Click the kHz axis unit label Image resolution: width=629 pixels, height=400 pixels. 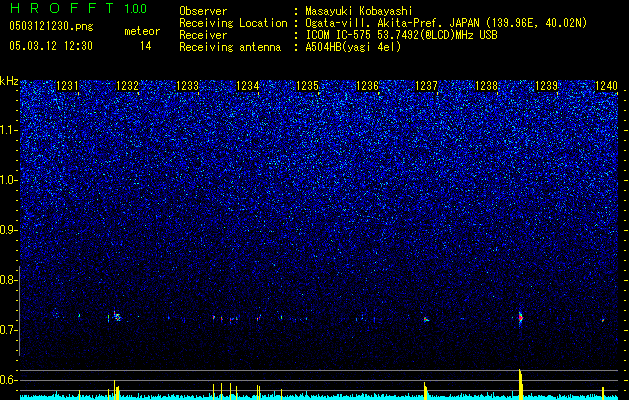pos(9,81)
